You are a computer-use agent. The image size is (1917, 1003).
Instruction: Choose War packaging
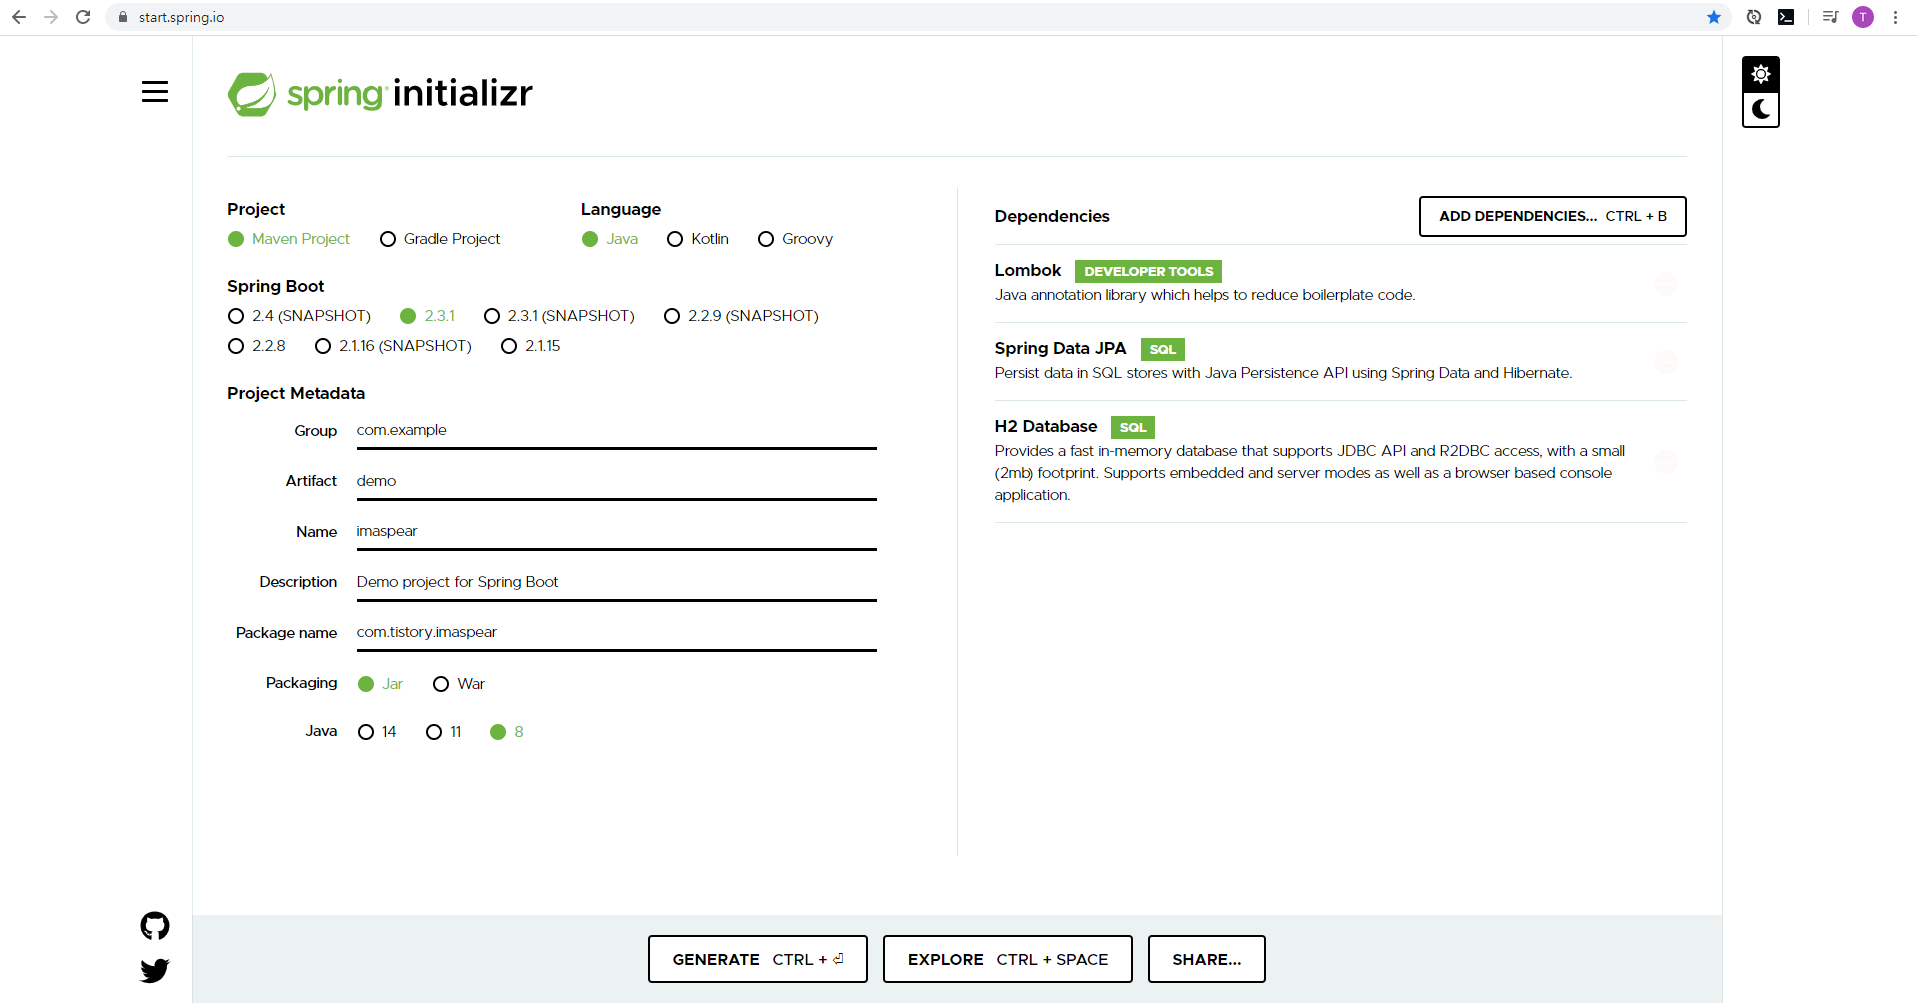pyautogui.click(x=459, y=684)
